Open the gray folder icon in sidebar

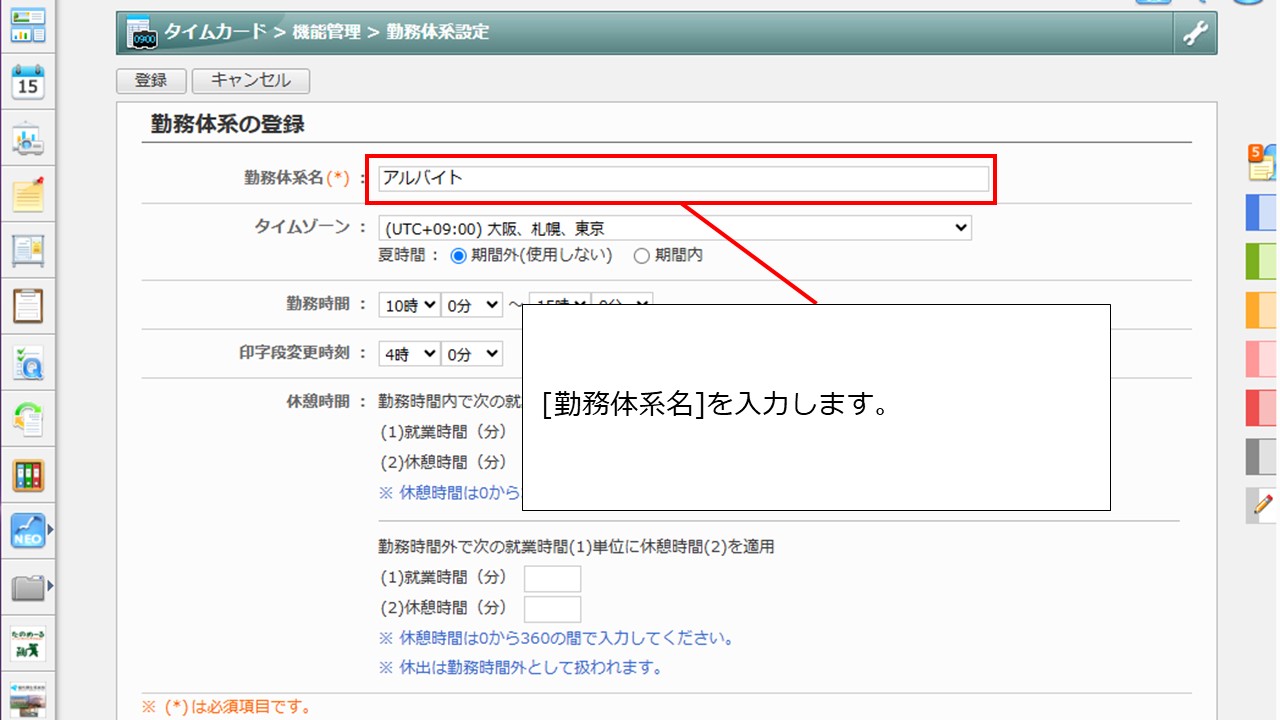tap(28, 587)
